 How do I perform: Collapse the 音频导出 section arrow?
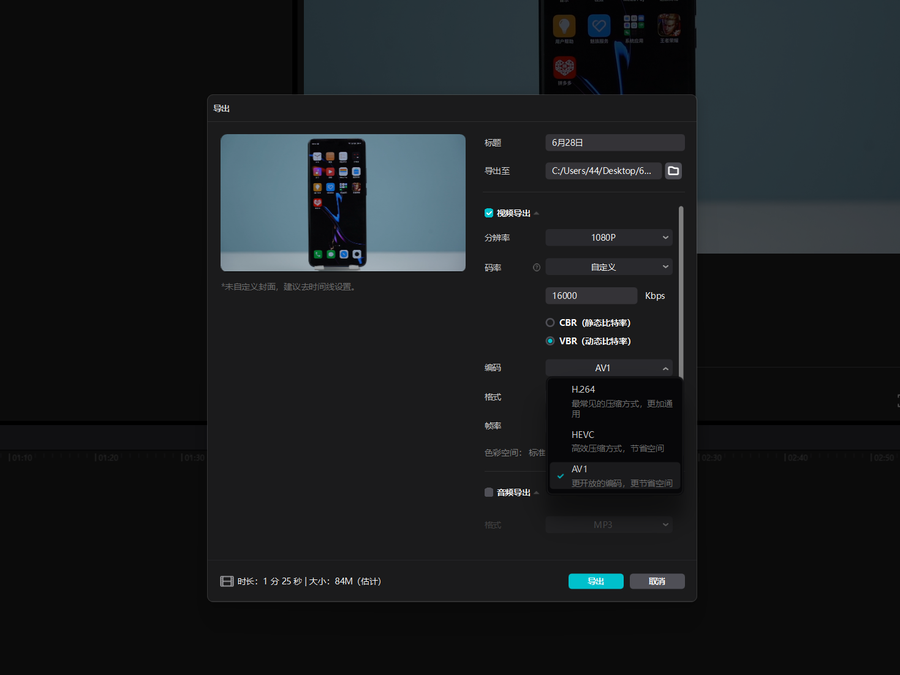(x=537, y=492)
